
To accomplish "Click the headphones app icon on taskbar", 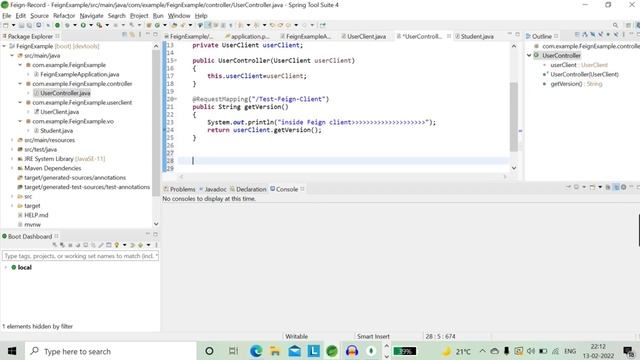I will pyautogui.click(x=351, y=351).
